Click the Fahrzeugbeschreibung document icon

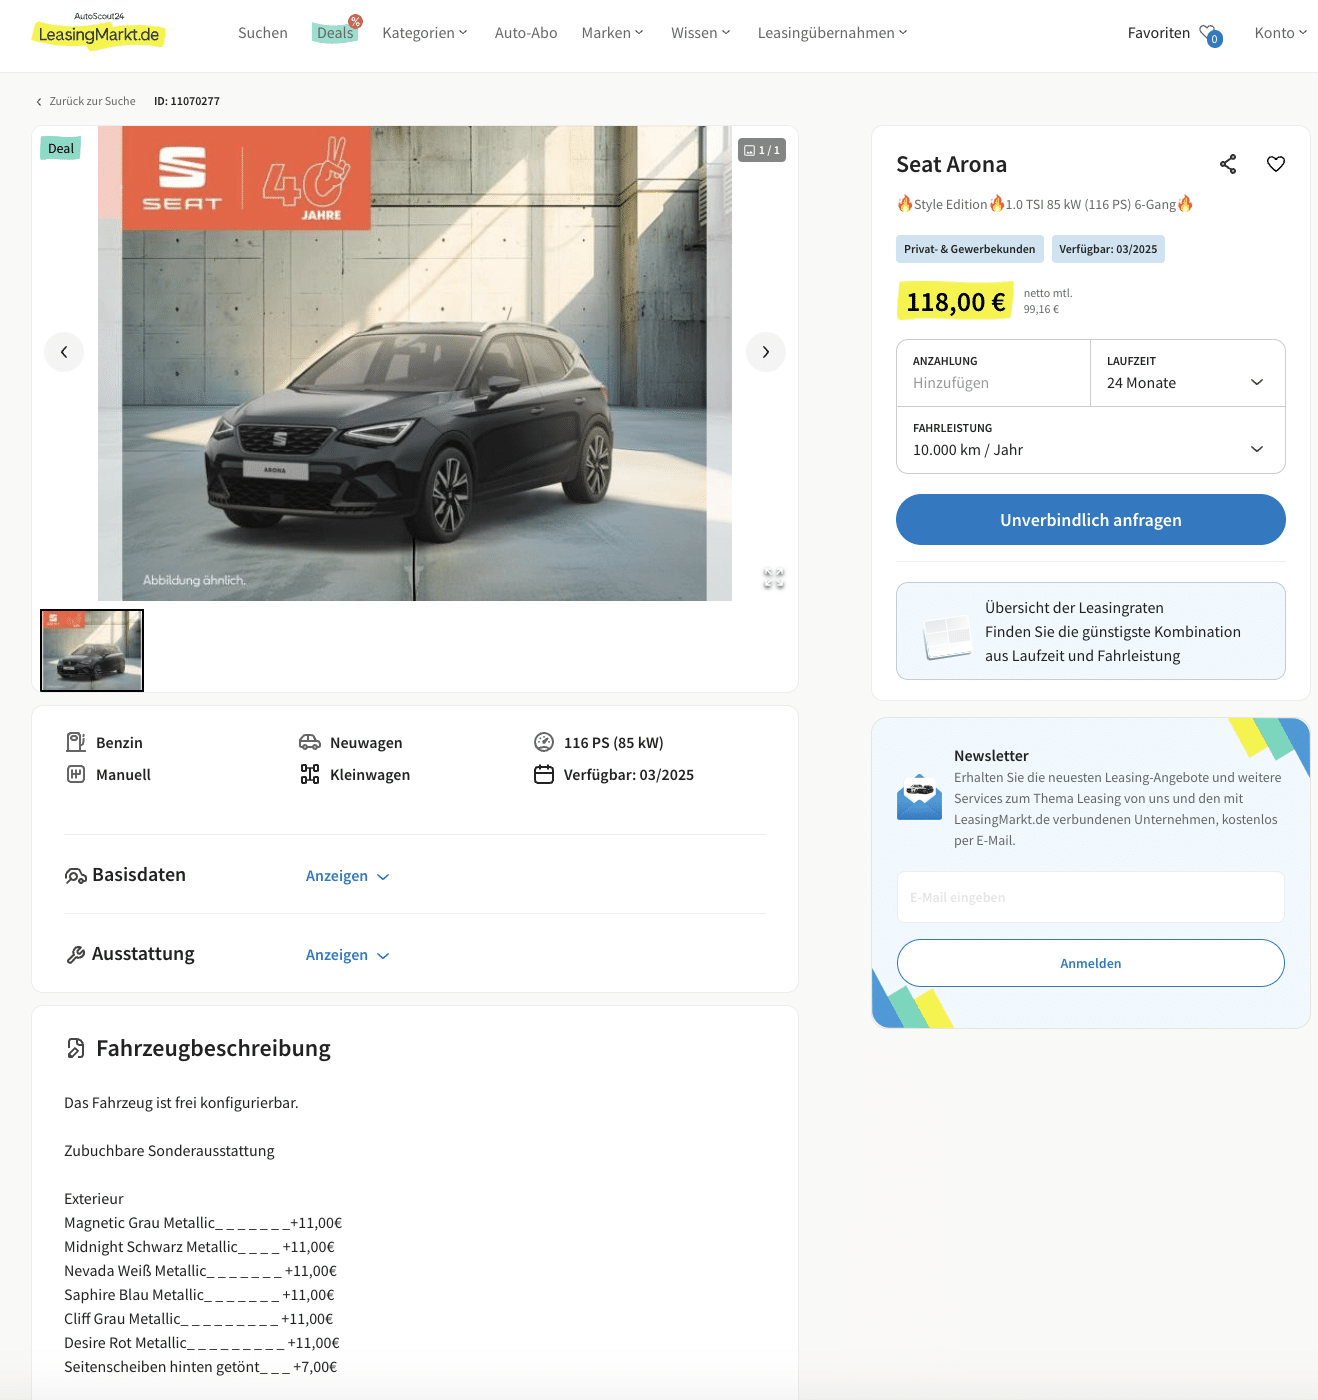pos(76,1048)
